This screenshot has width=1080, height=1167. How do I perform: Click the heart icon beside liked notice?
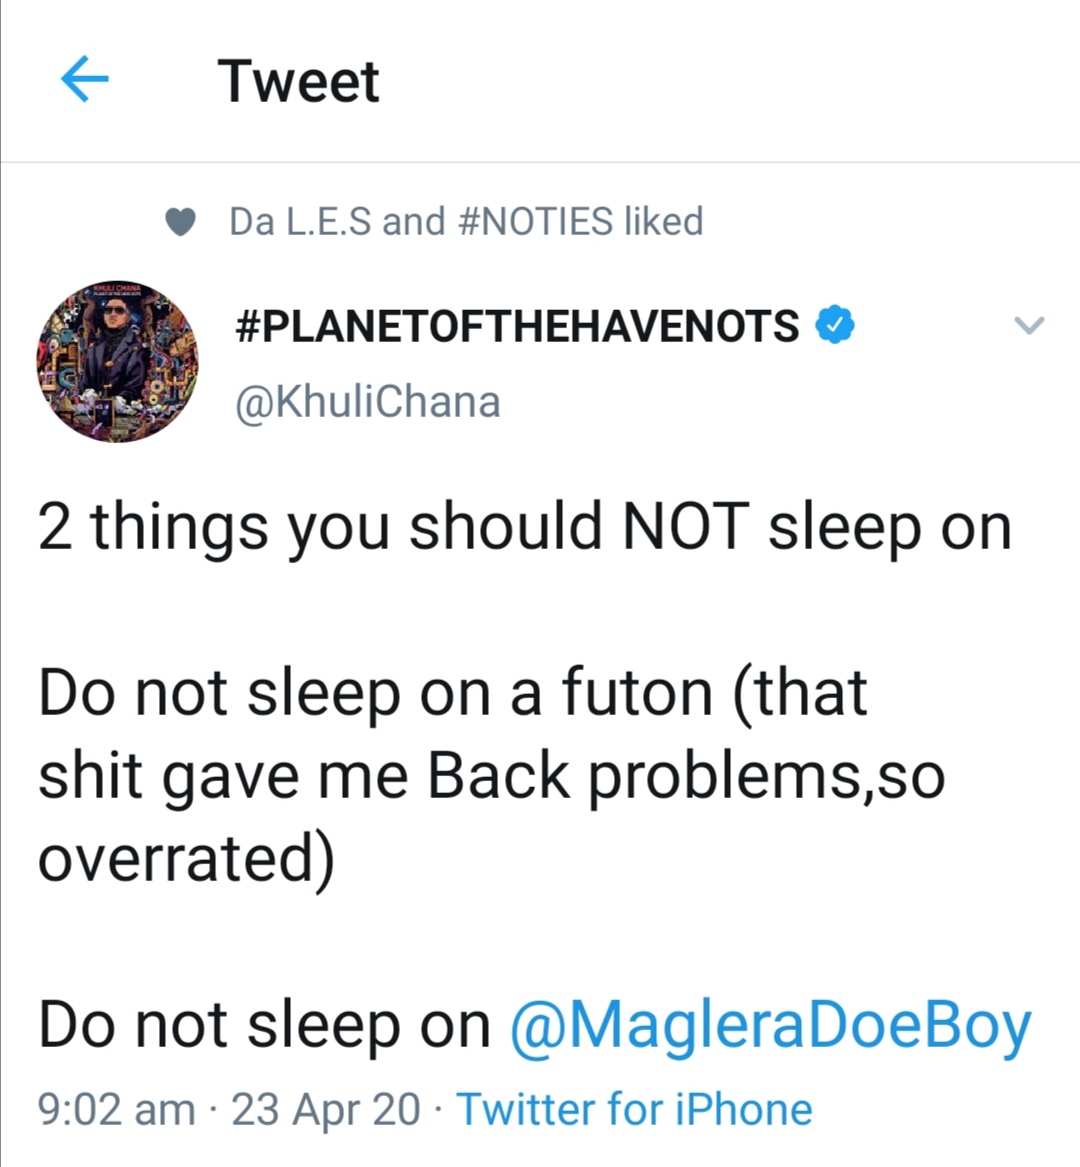point(180,222)
